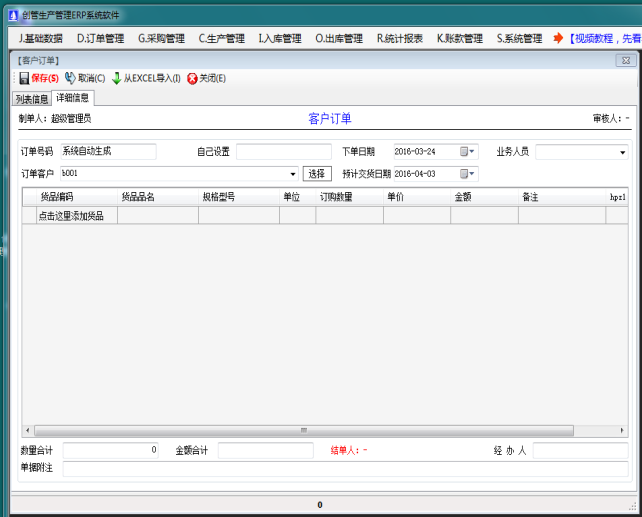Open the R.统计报表 menu
Viewport: 642px width, 517px height.
pos(399,39)
